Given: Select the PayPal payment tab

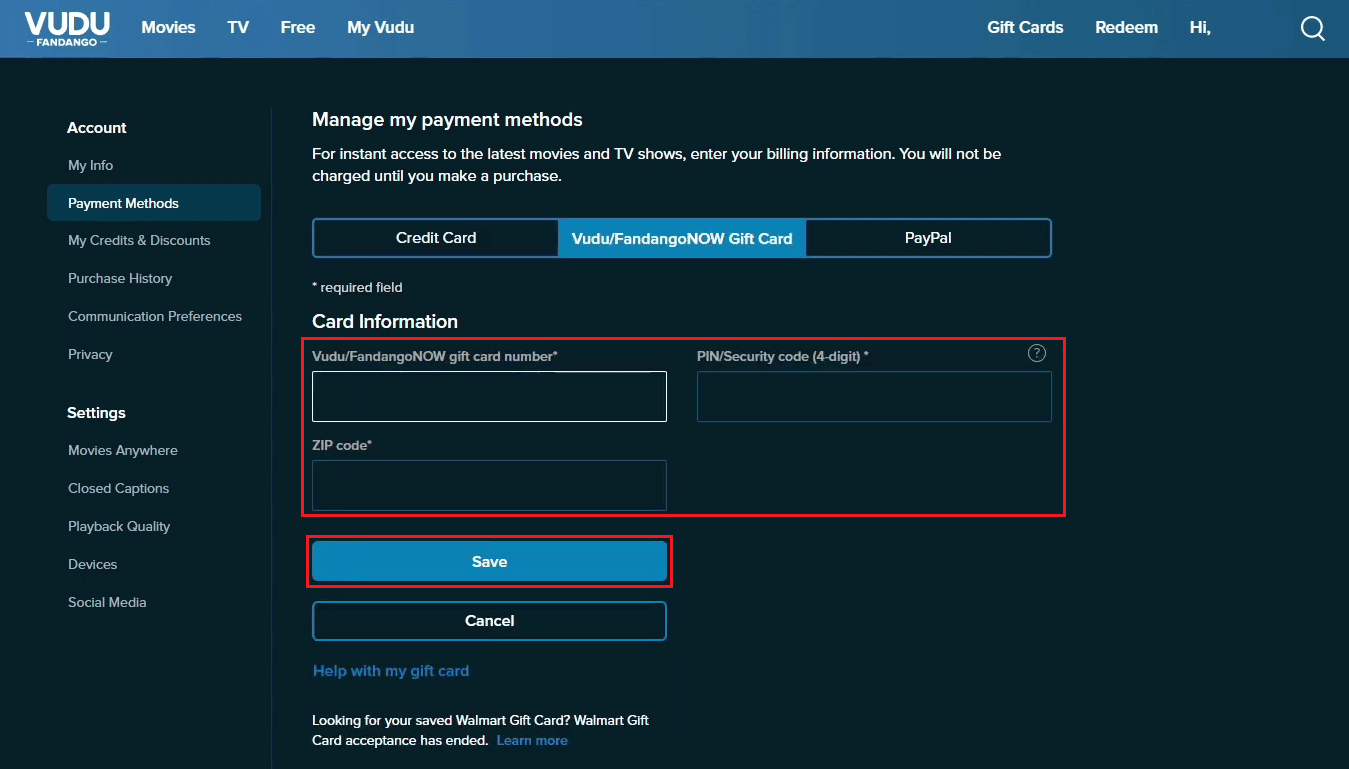Looking at the screenshot, I should tap(928, 238).
